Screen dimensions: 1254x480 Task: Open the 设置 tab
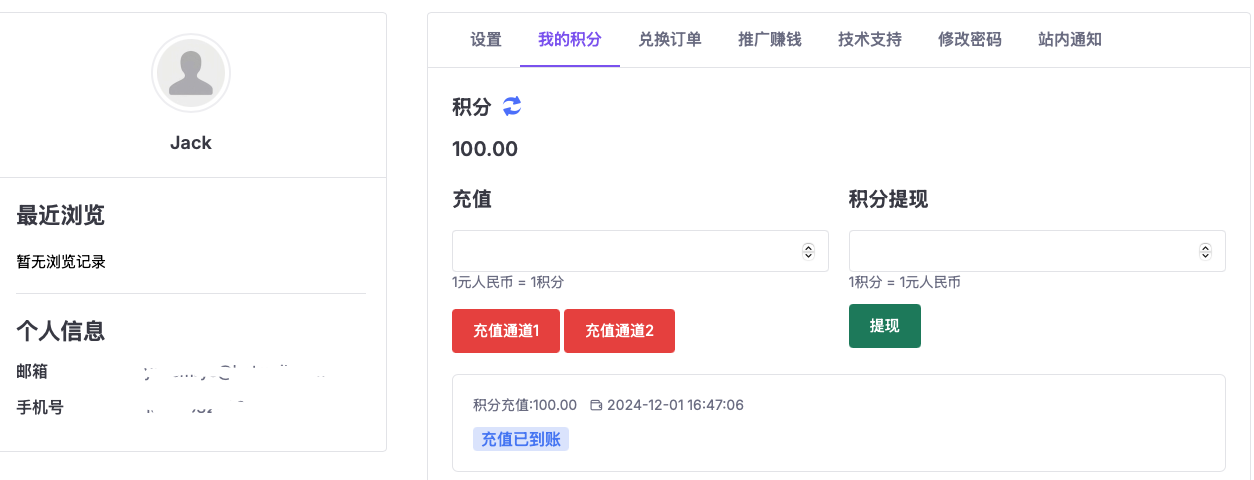pyautogui.click(x=486, y=40)
